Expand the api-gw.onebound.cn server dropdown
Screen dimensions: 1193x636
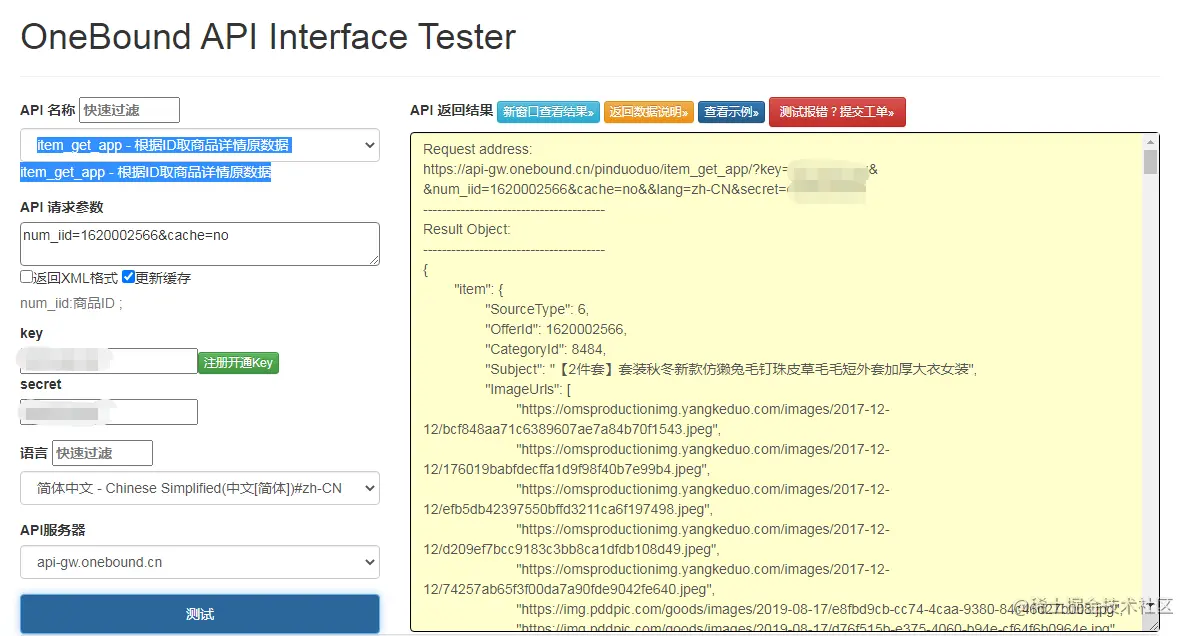point(200,562)
